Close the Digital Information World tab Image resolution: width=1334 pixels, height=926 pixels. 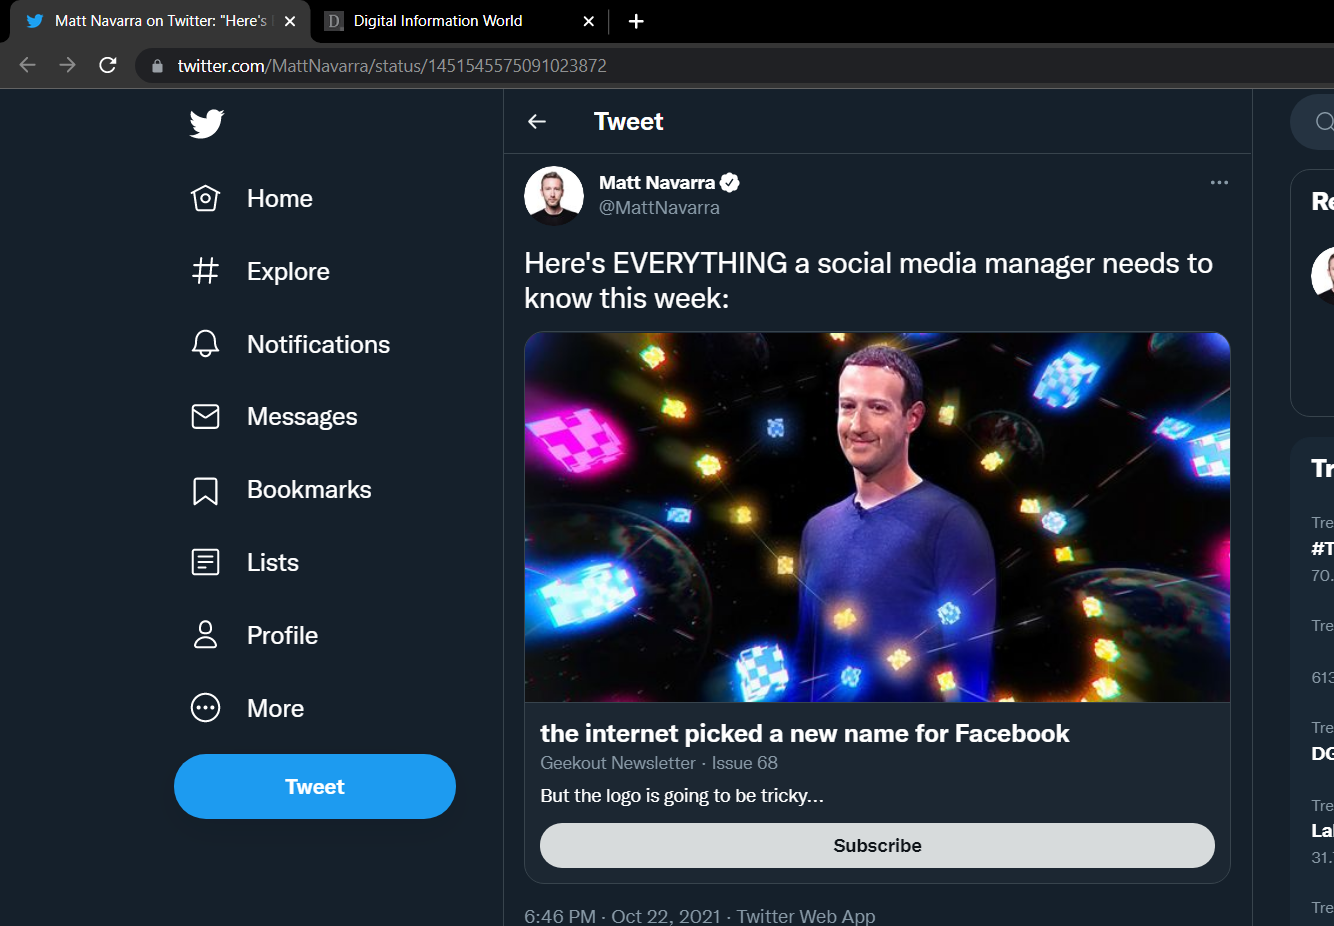pyautogui.click(x=589, y=21)
